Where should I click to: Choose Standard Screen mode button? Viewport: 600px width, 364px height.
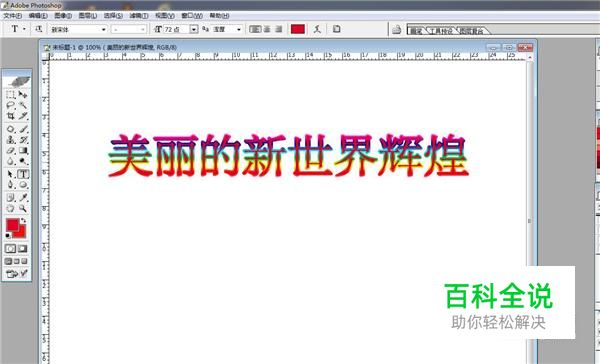tap(8, 261)
